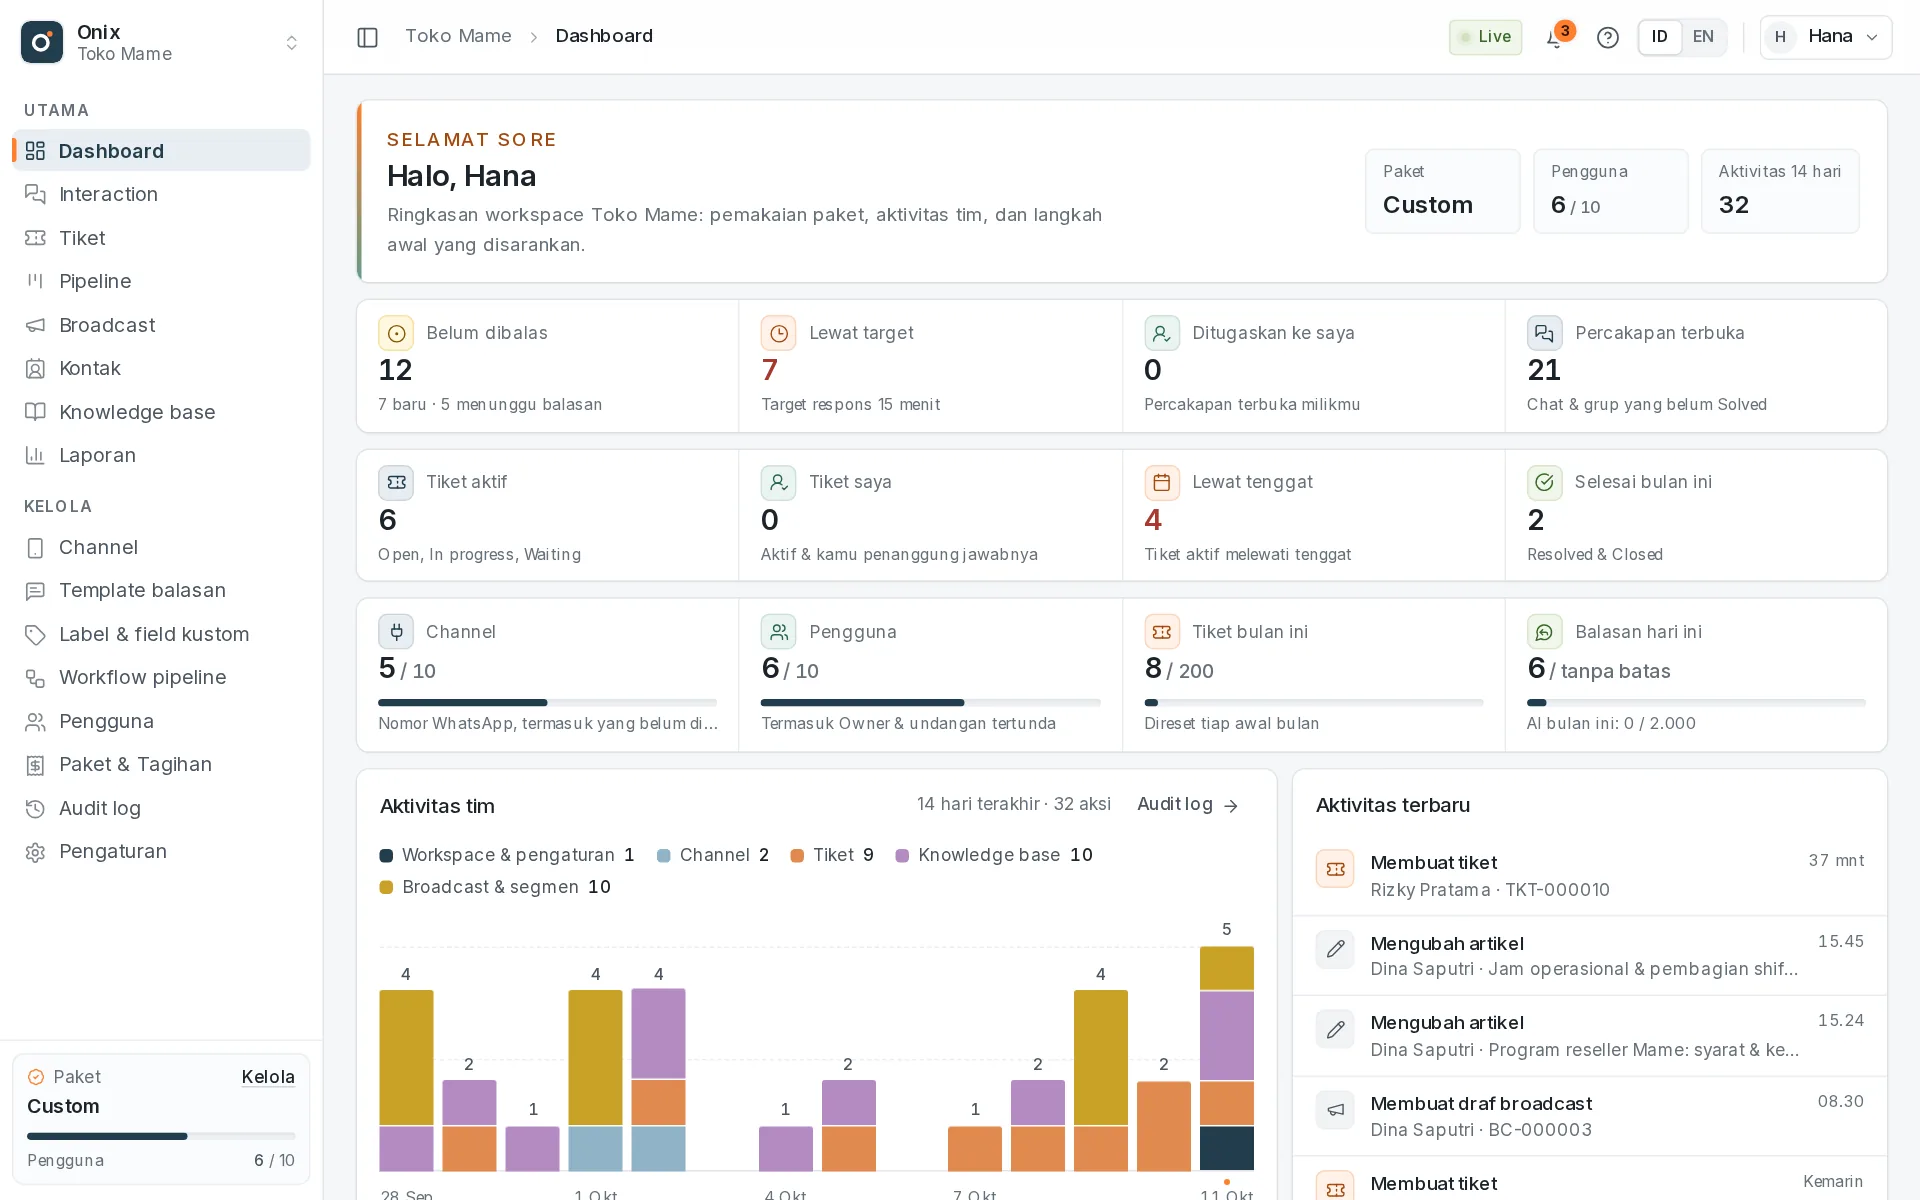Click the Percakapan terbuka chat icon
Viewport: 1920px width, 1200px height.
1545,333
